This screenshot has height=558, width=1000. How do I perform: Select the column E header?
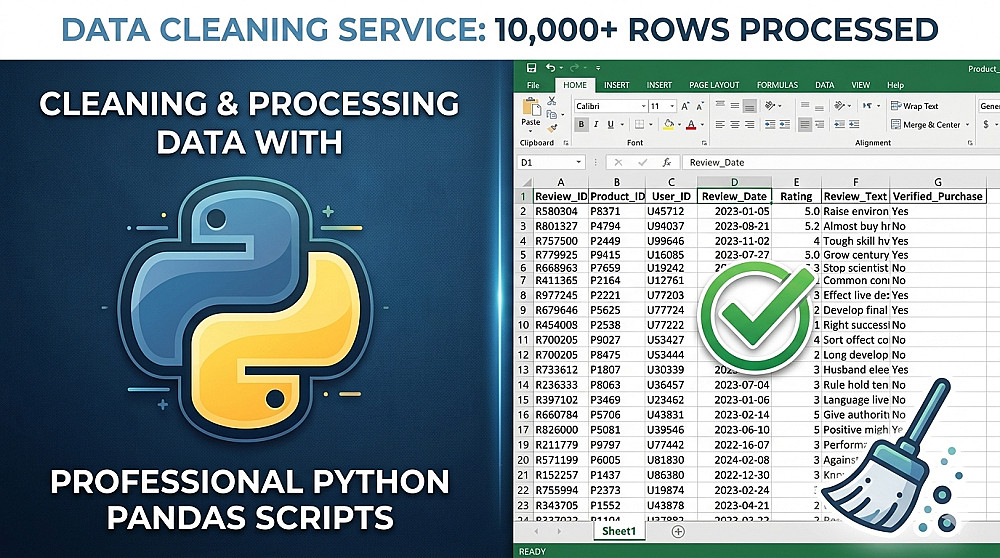[x=796, y=182]
